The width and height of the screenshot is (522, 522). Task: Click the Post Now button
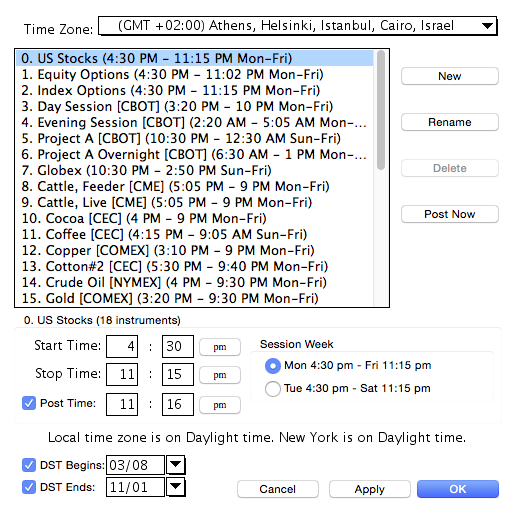[x=450, y=214]
